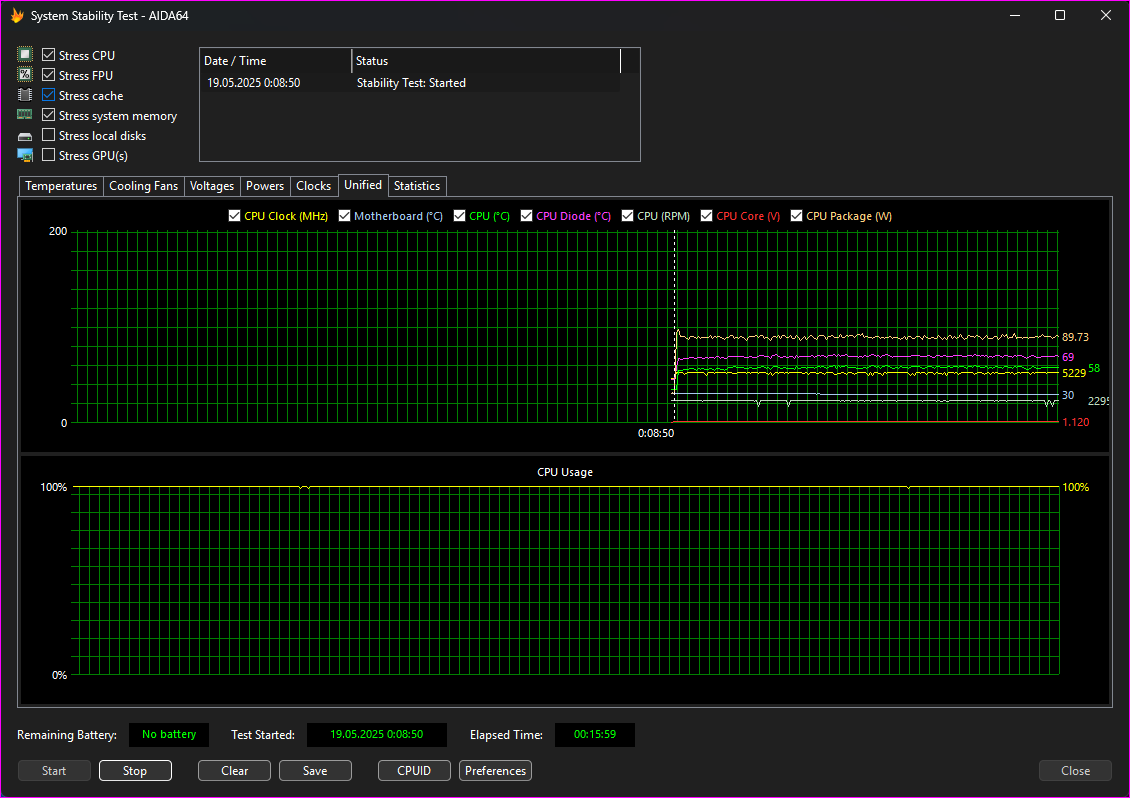Save the test results

[x=315, y=771]
